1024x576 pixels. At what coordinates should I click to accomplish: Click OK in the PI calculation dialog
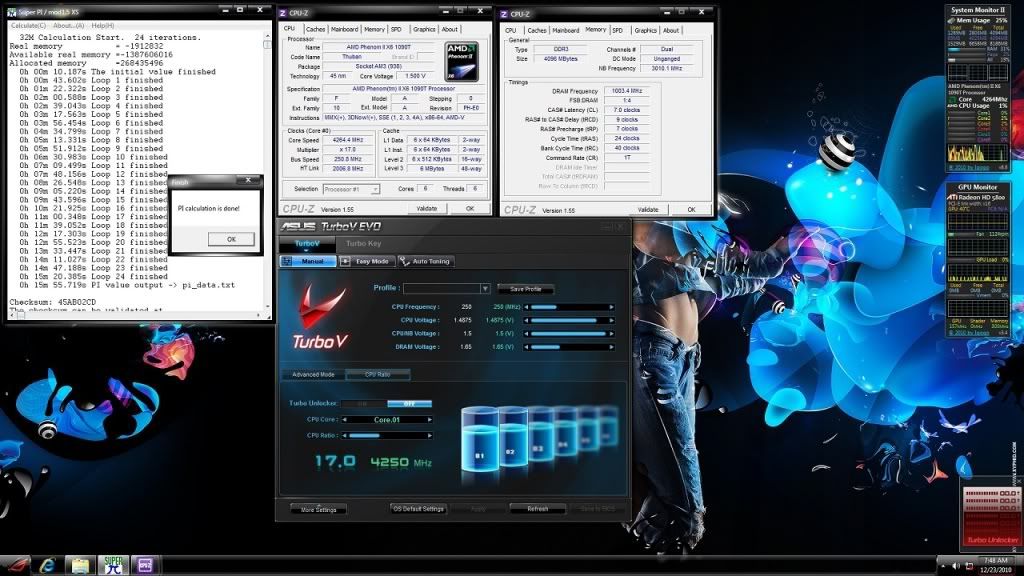tap(231, 239)
